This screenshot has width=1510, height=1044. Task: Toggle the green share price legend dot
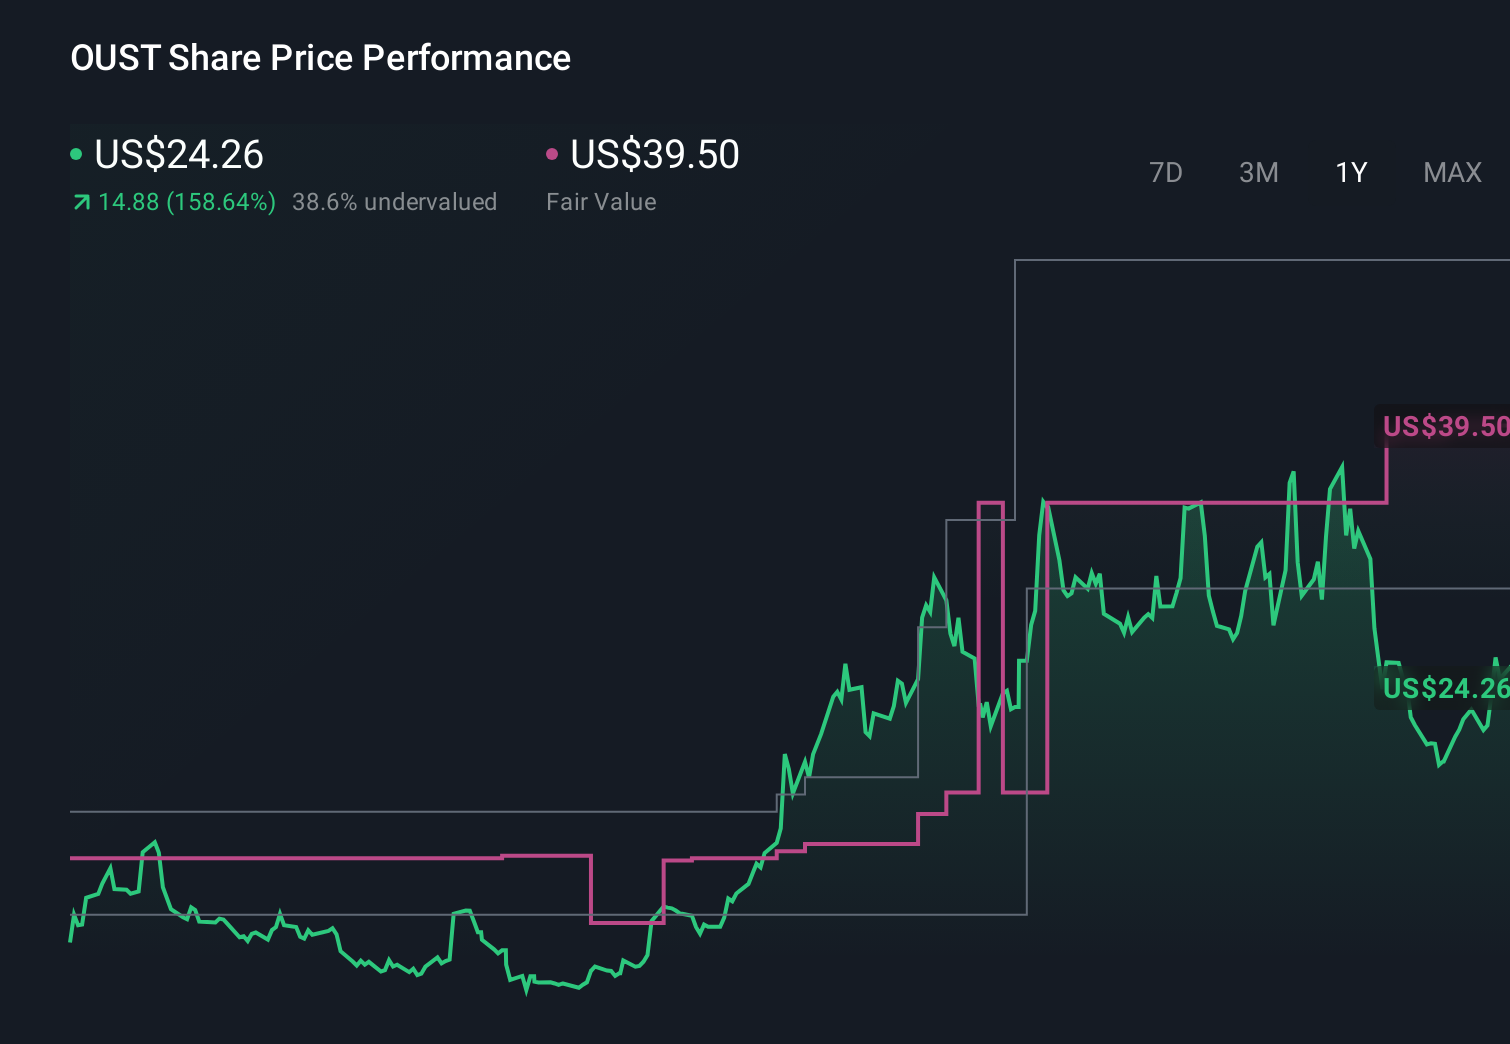point(78,152)
